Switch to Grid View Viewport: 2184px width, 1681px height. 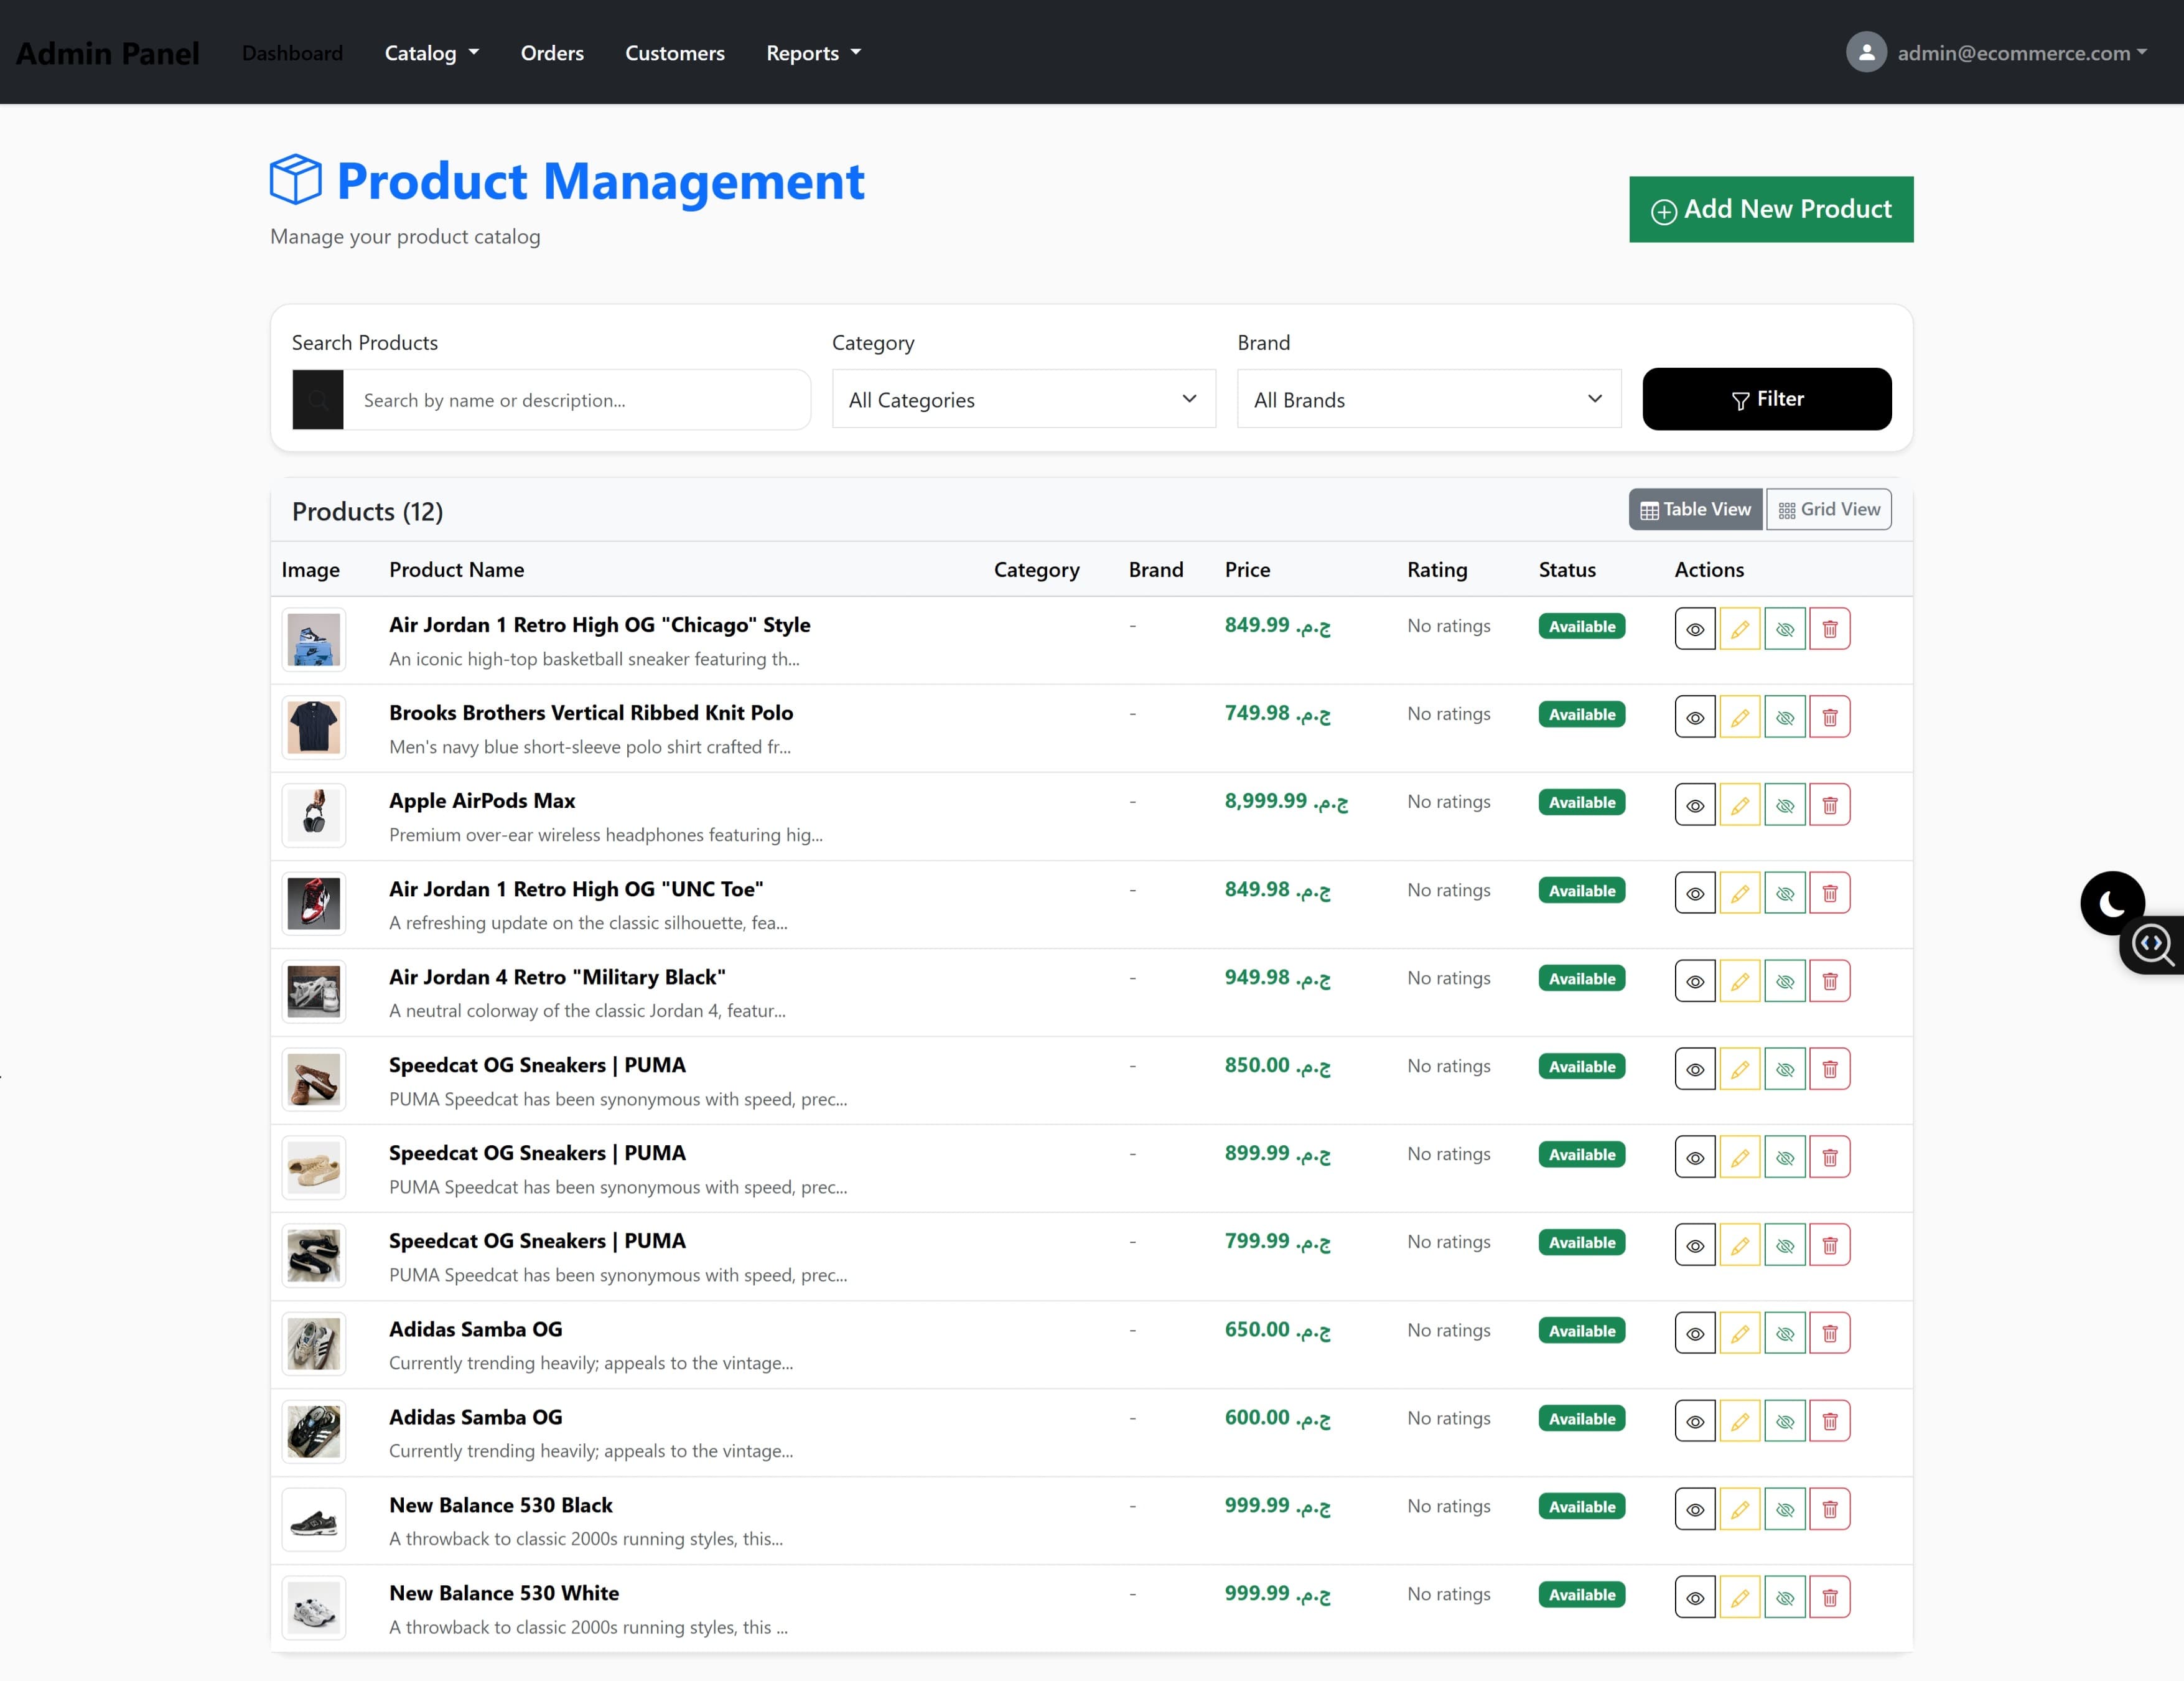(x=1829, y=509)
